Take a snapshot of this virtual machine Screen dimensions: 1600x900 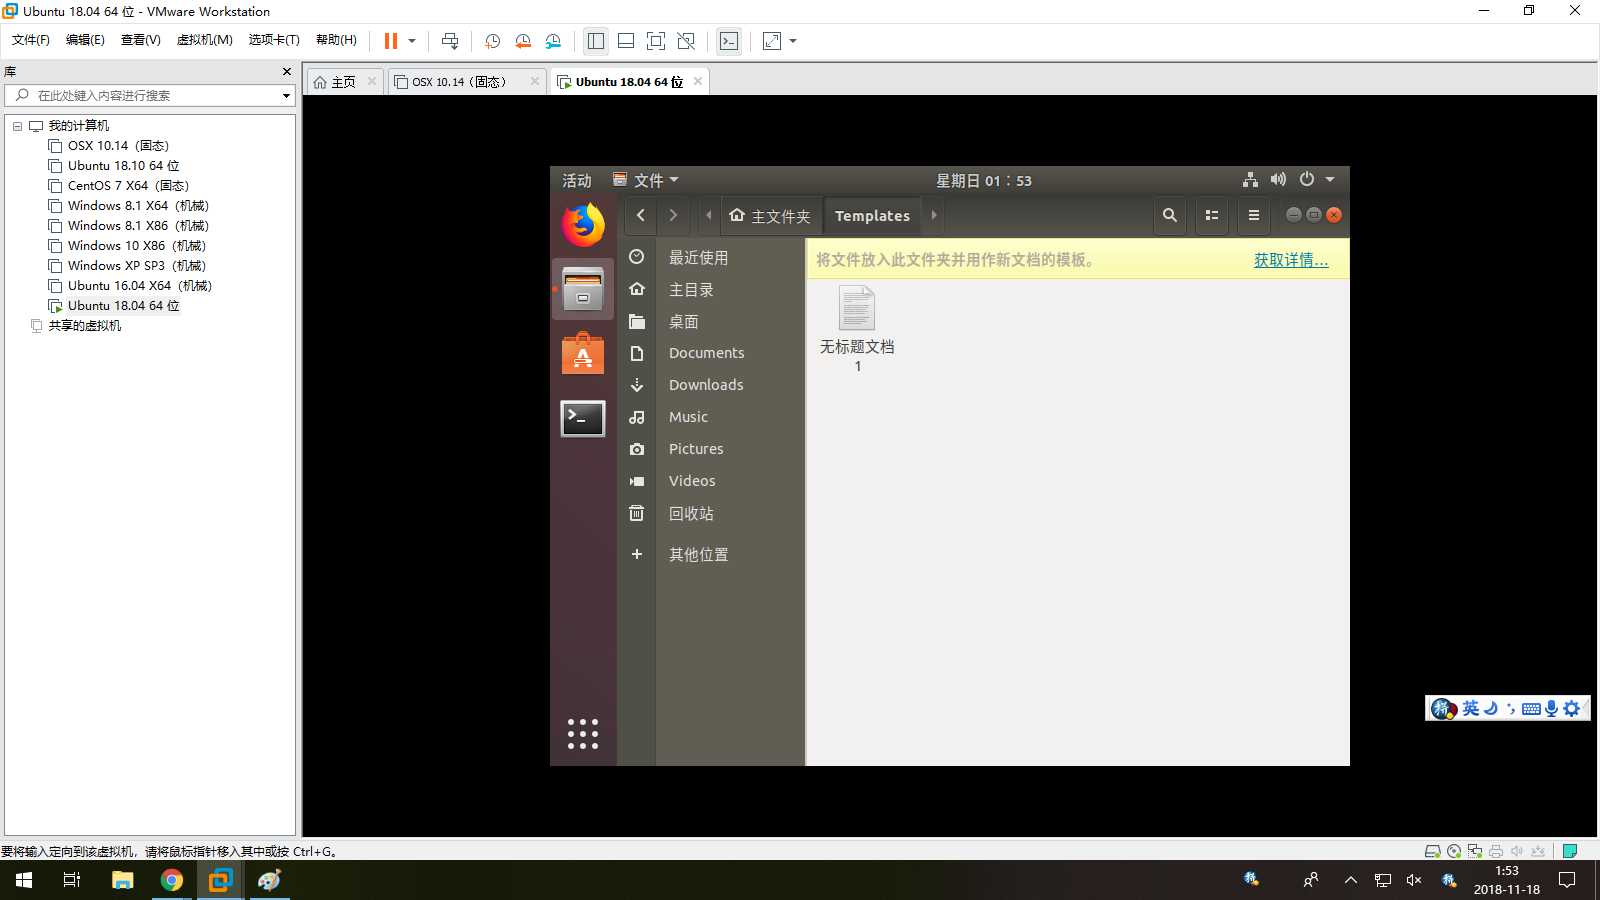coord(493,41)
